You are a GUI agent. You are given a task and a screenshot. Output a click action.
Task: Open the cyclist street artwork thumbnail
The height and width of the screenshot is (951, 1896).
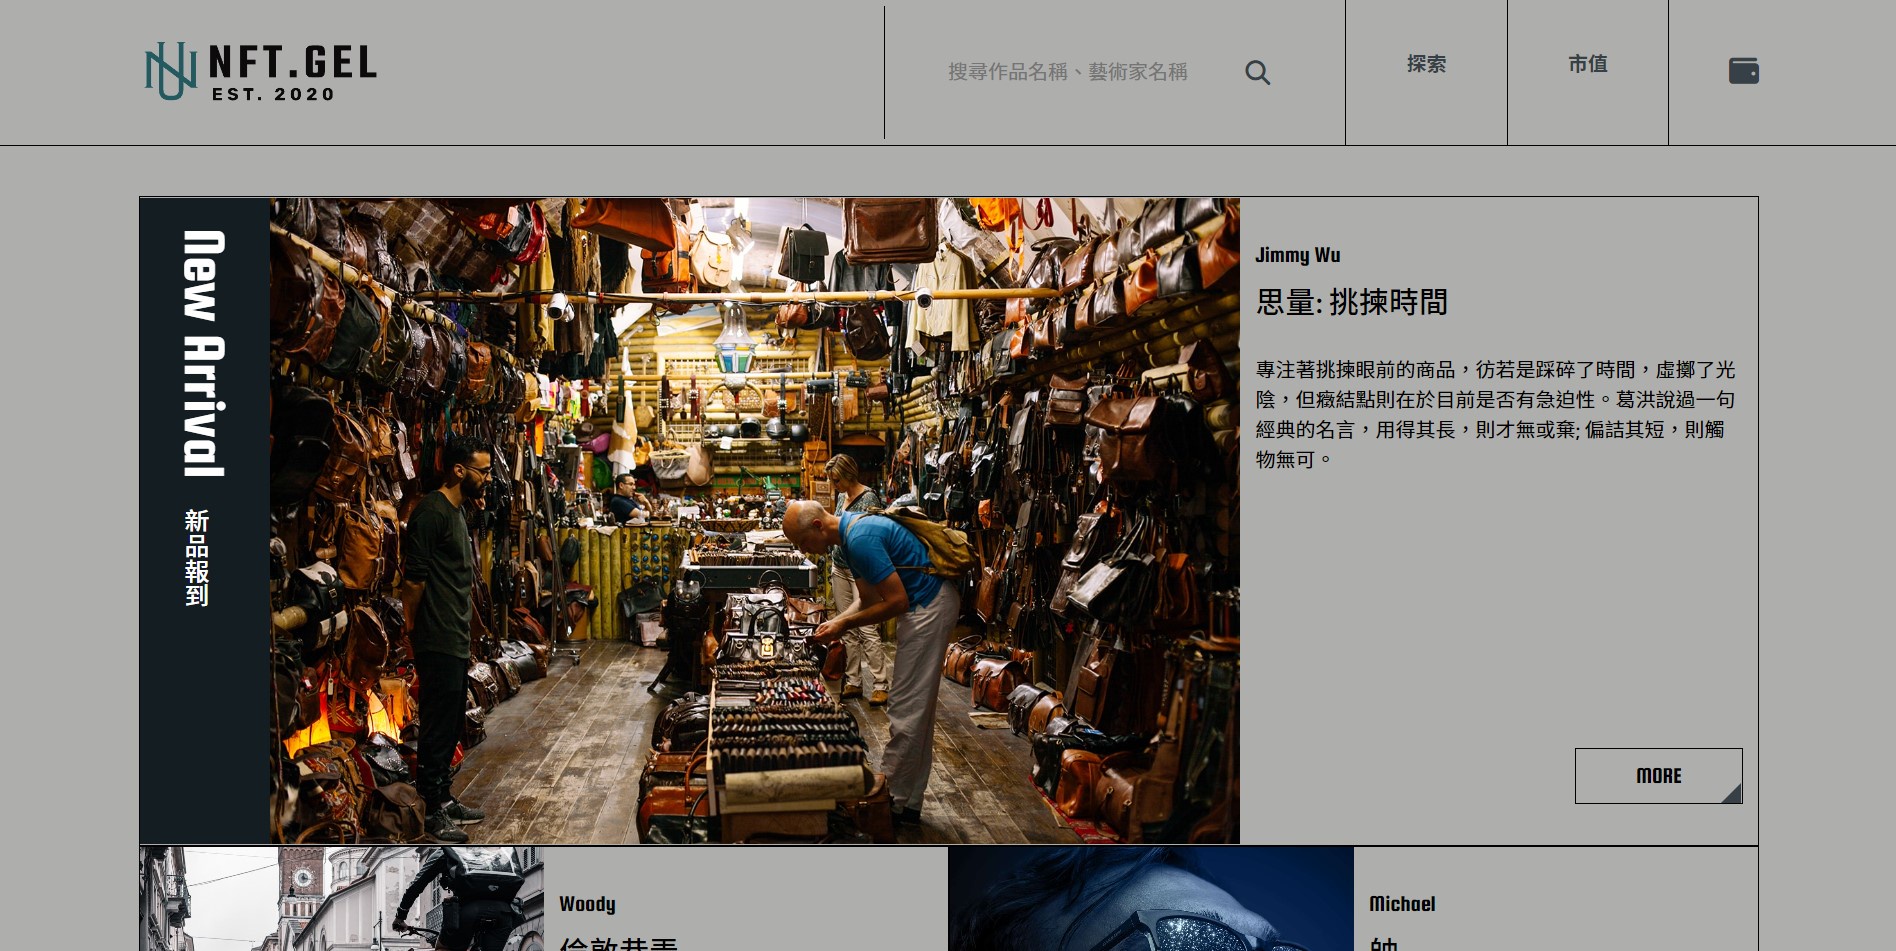point(342,899)
